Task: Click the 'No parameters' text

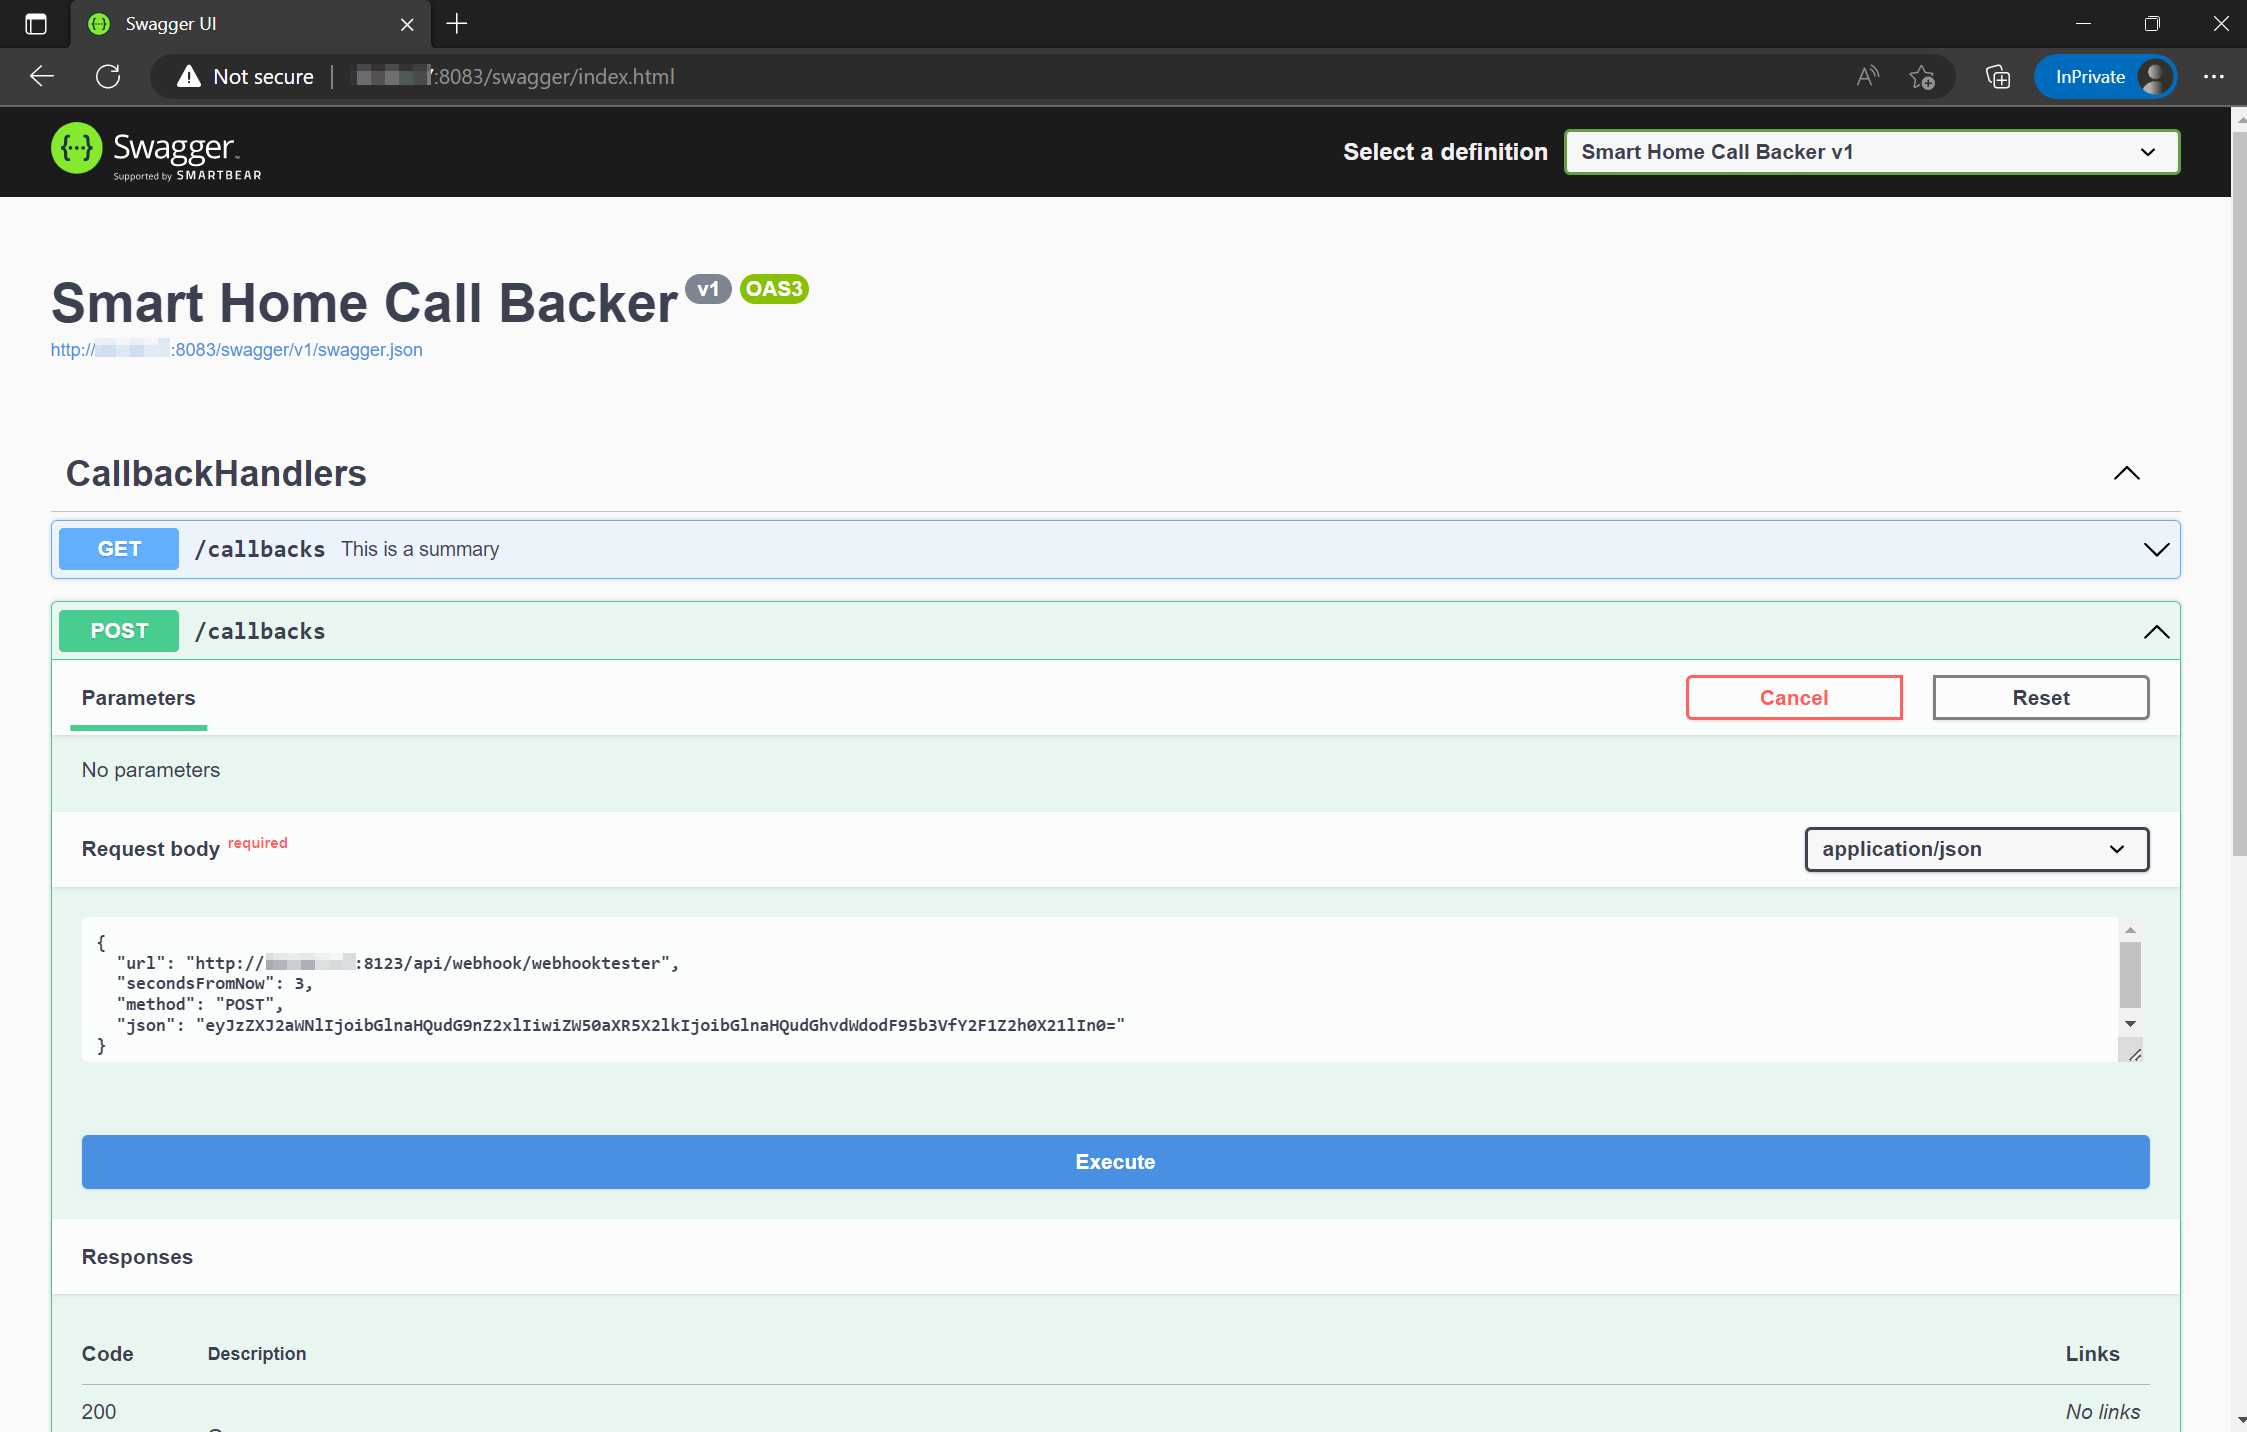Action: (150, 770)
